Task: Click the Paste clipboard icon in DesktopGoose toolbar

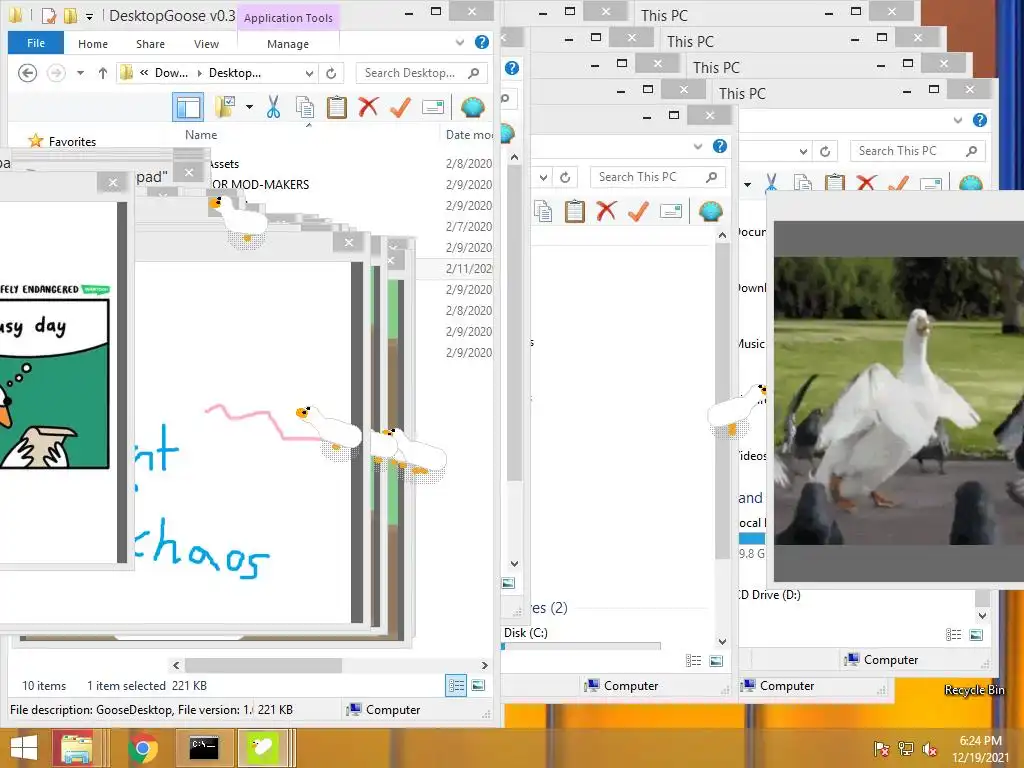Action: click(336, 107)
